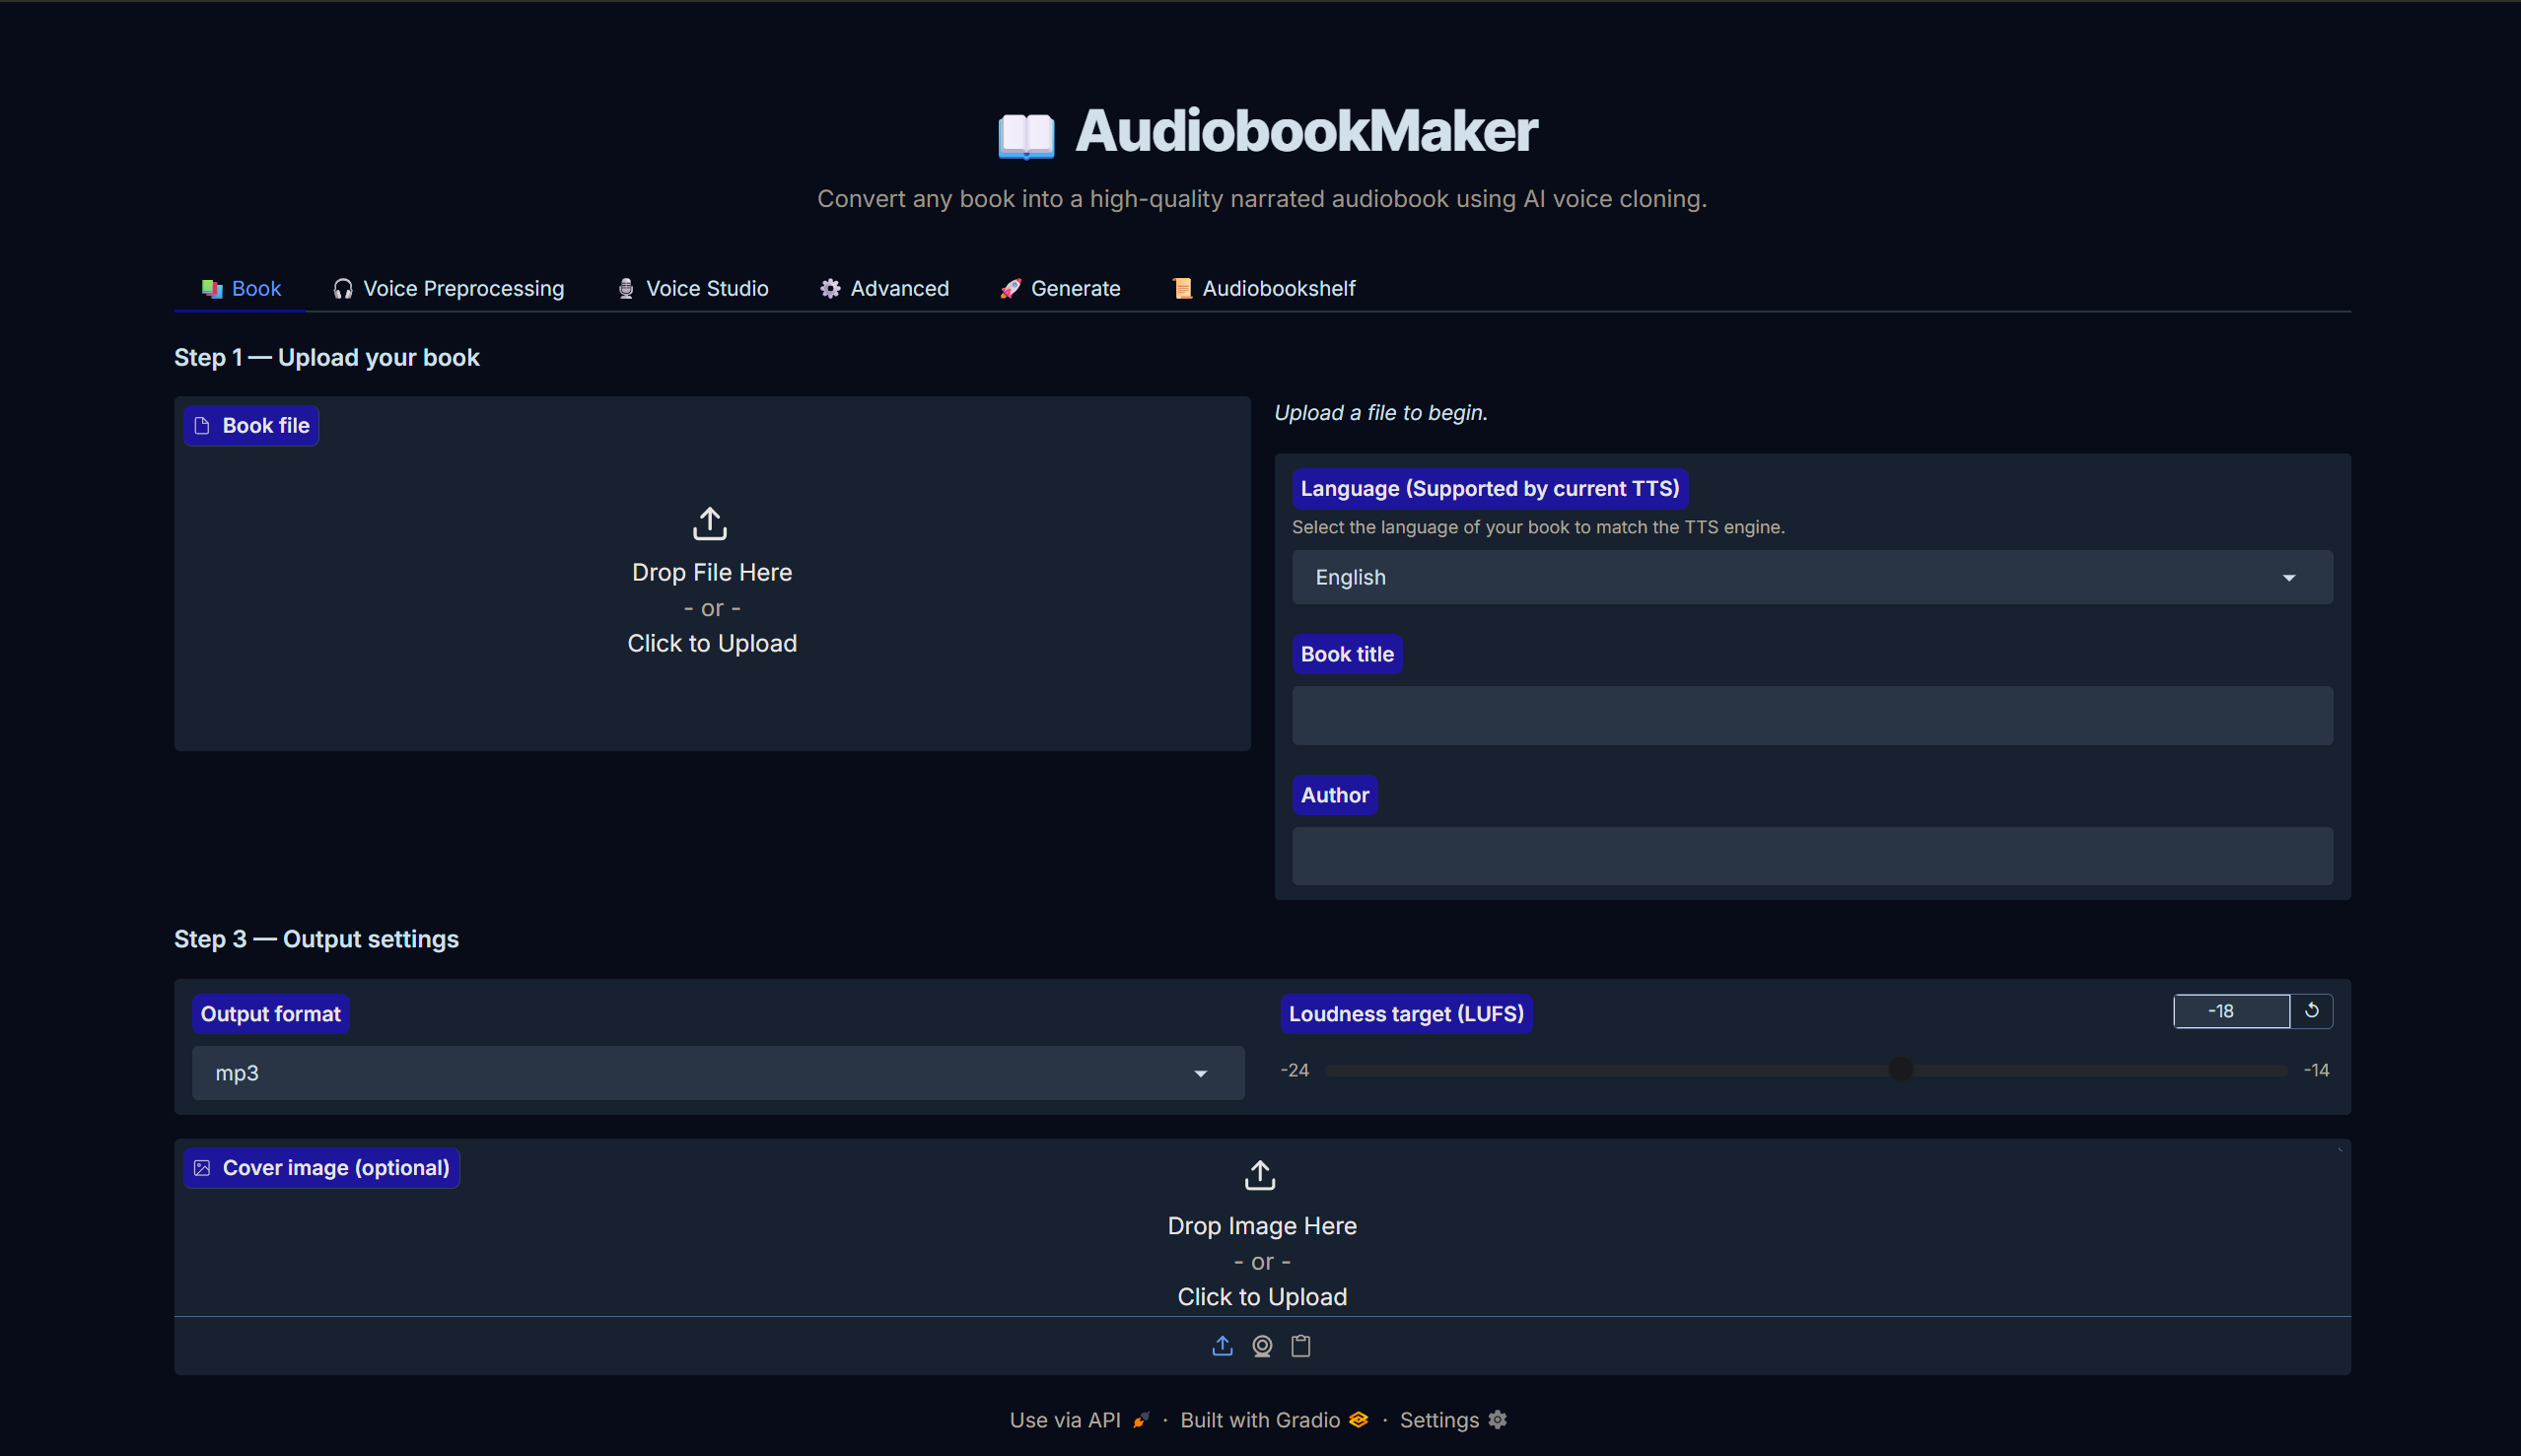The image size is (2521, 1456).
Task: Click the 'Step 3 — Output settings' heading
Action: pos(316,939)
